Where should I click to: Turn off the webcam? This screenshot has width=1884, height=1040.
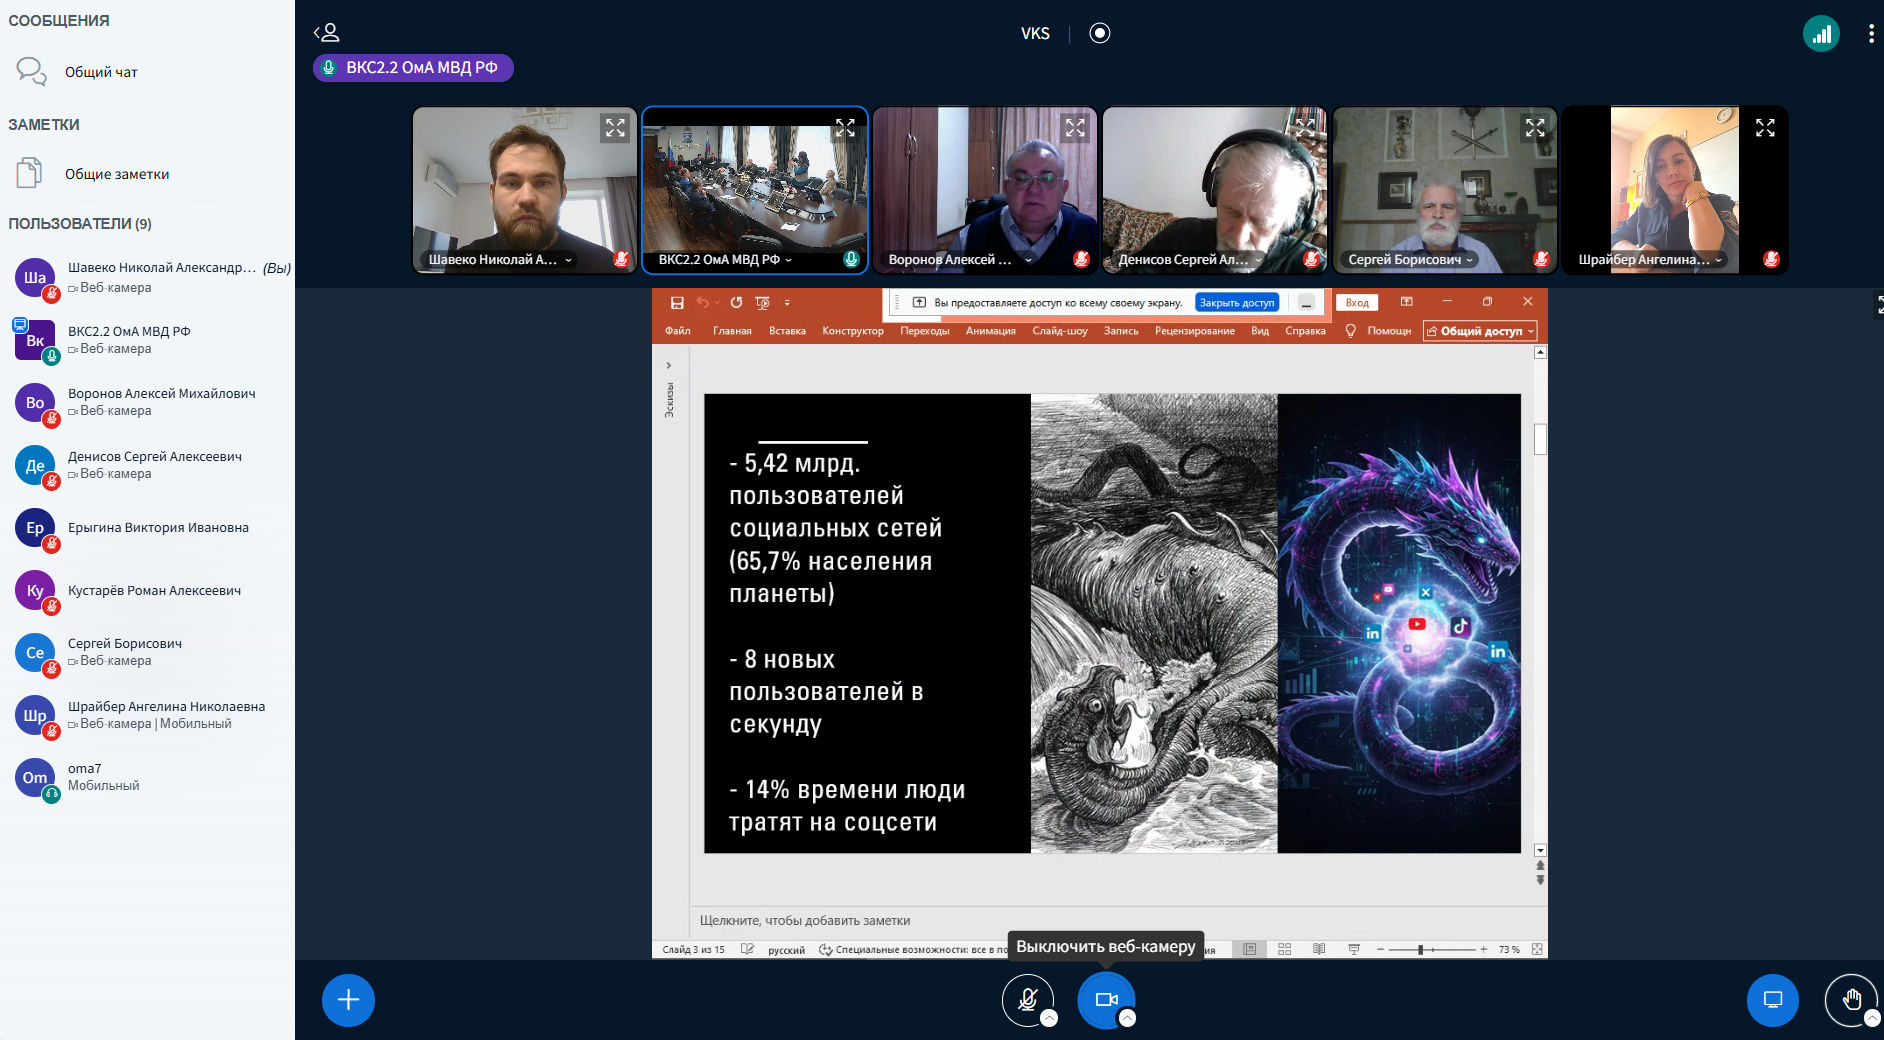(1105, 1000)
